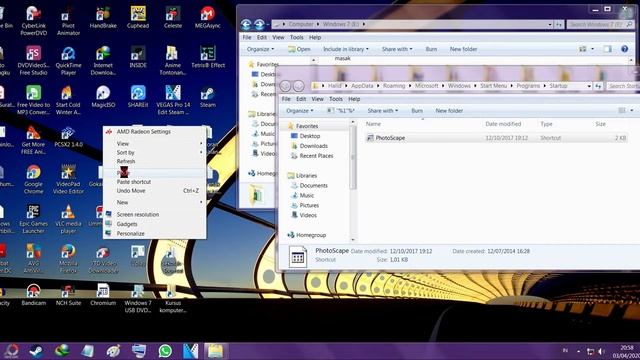Open the VLC media player icon
640x360 pixels.
(68, 219)
